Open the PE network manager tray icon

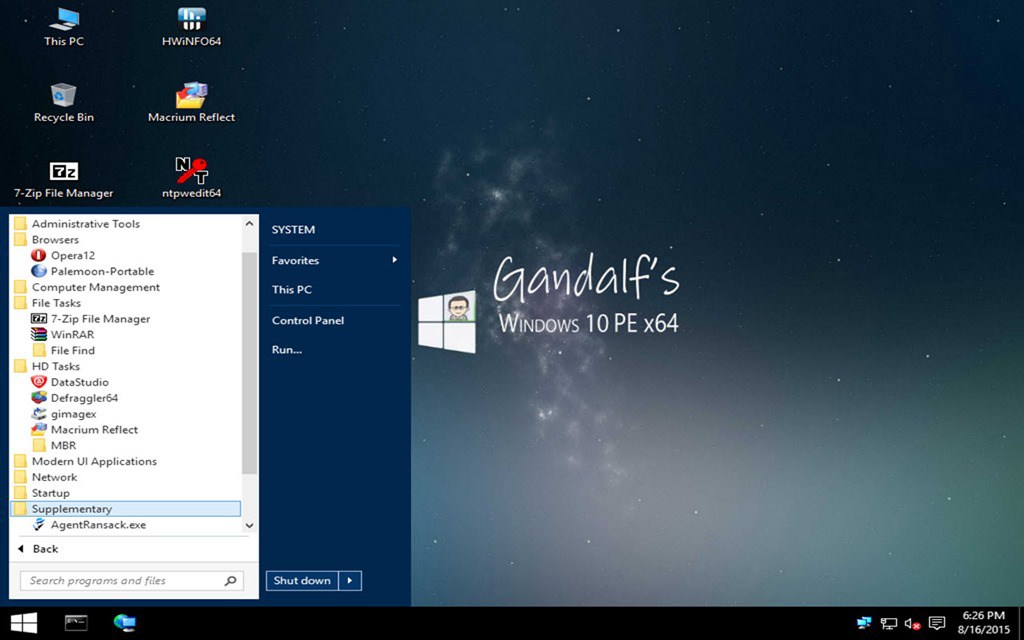click(x=864, y=624)
